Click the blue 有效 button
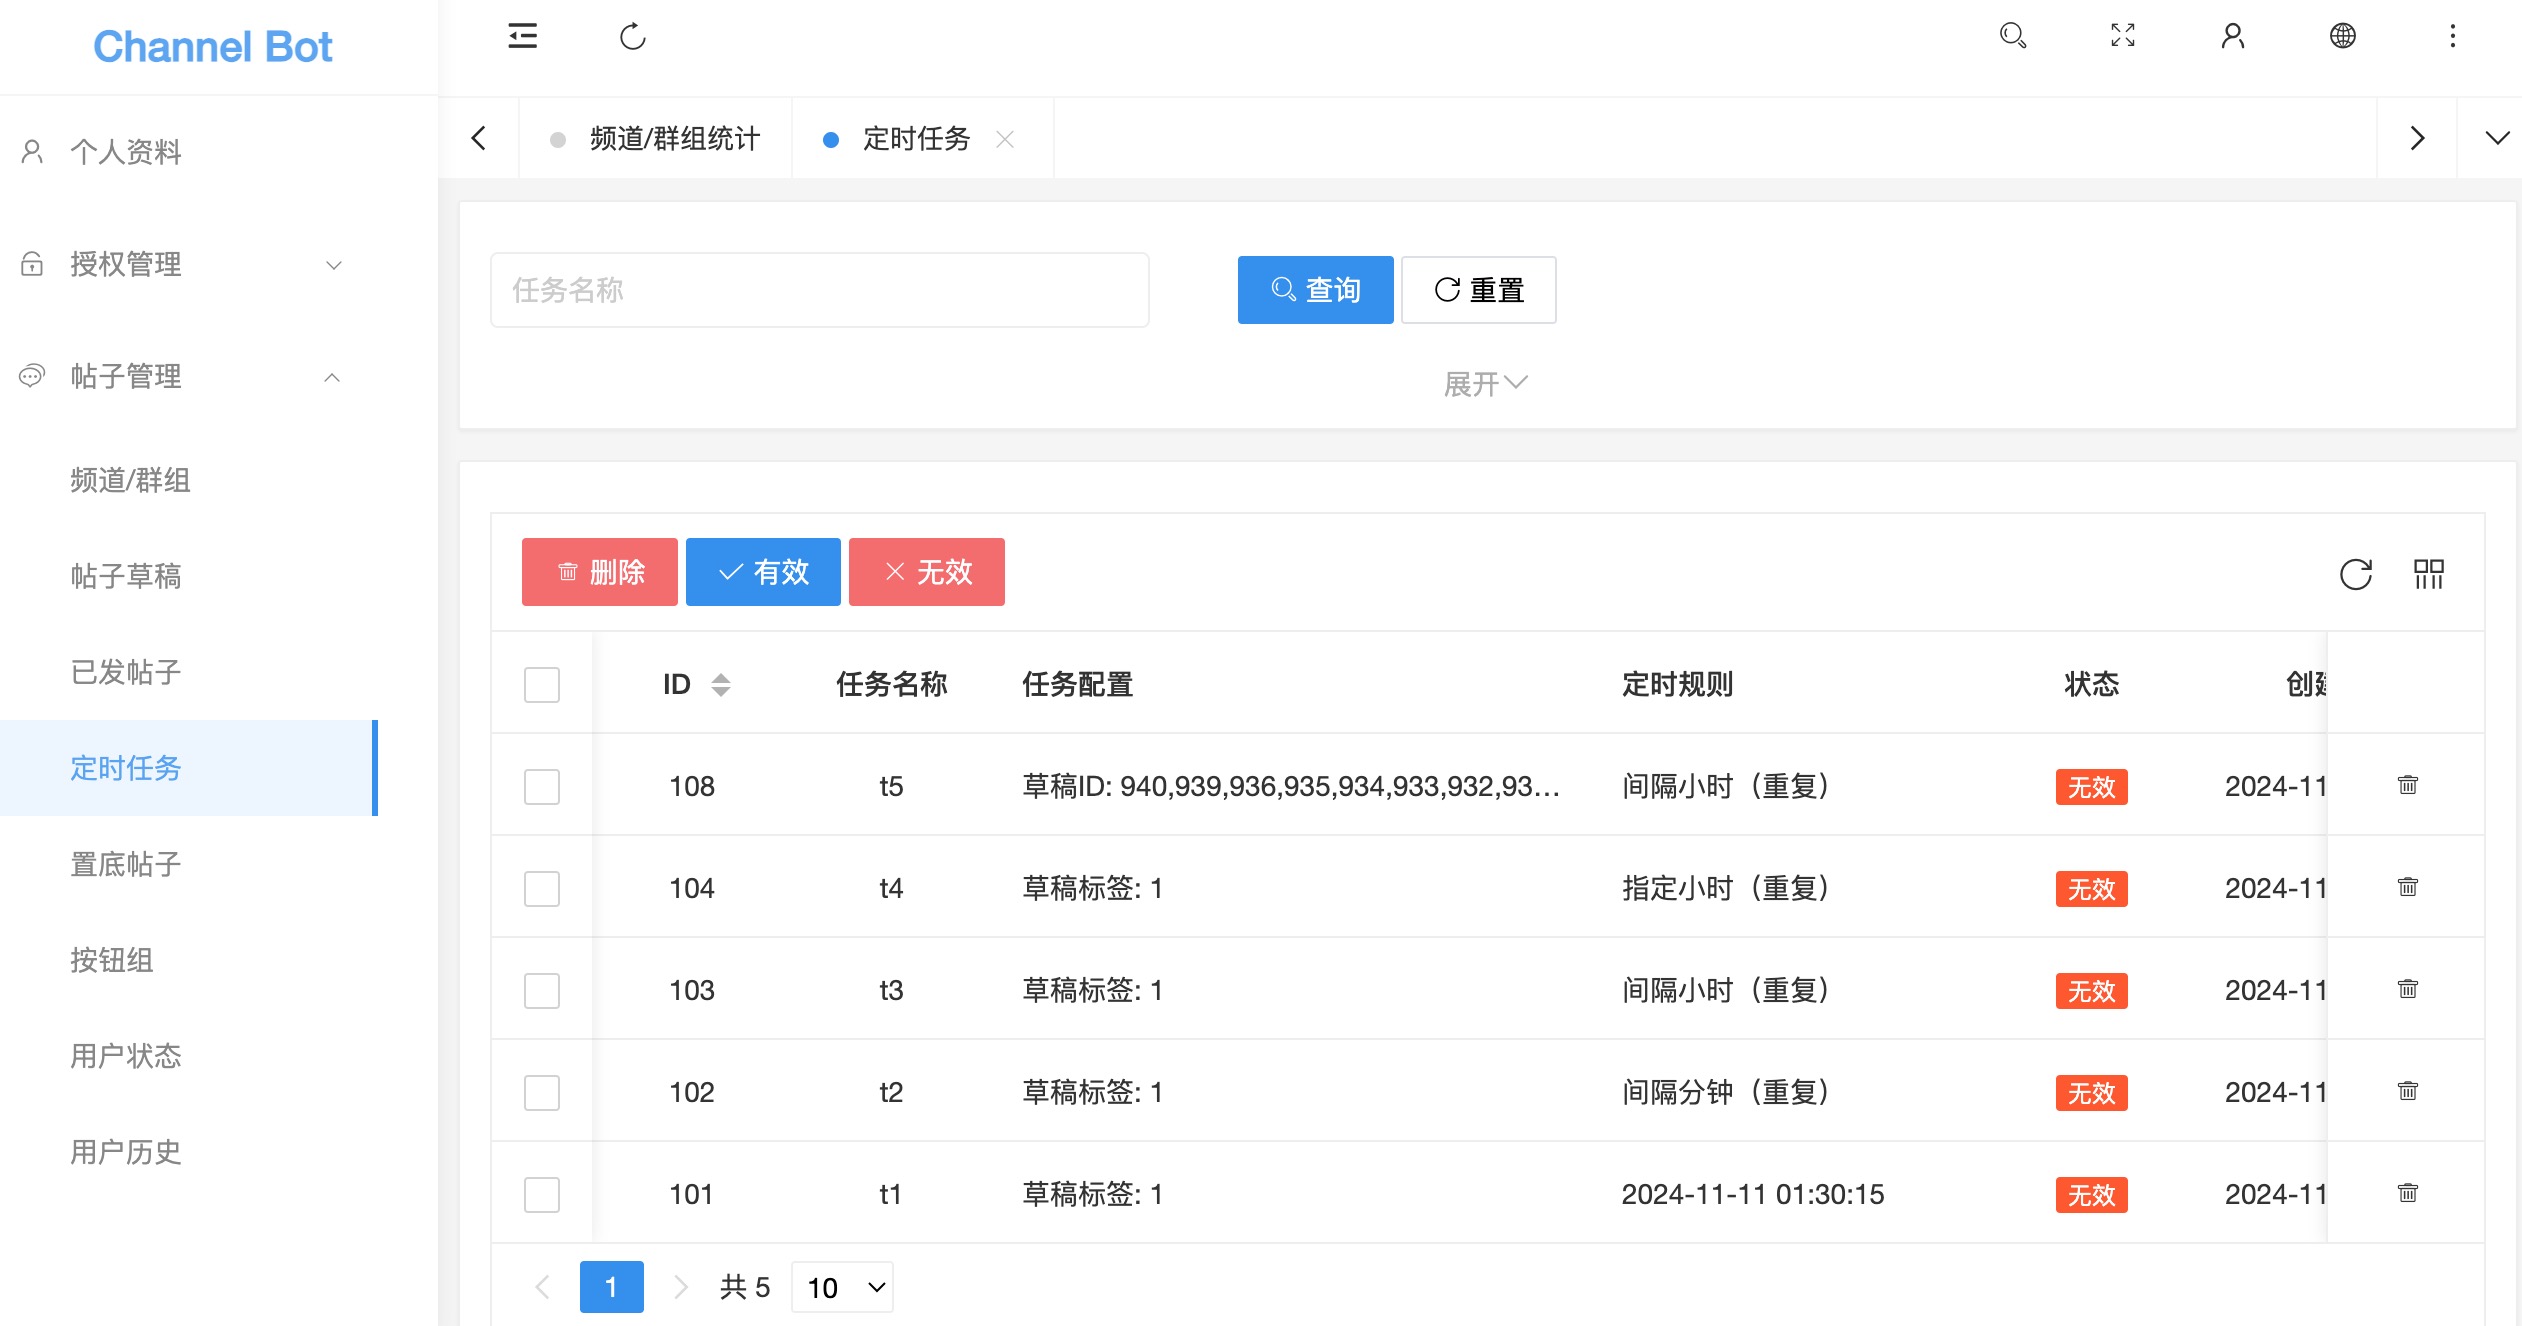Viewport: 2522px width, 1326px height. [x=763, y=572]
